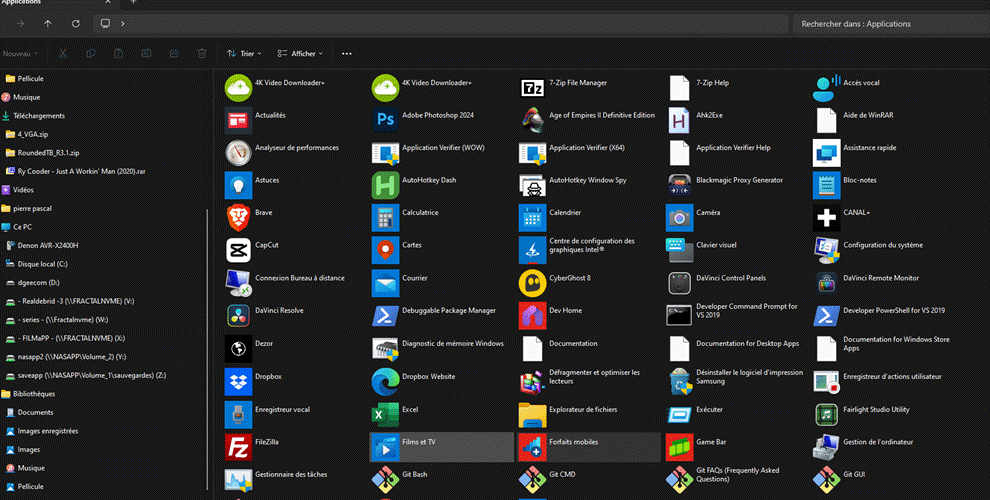Start CyberGhost 8 application

pyautogui.click(x=532, y=282)
